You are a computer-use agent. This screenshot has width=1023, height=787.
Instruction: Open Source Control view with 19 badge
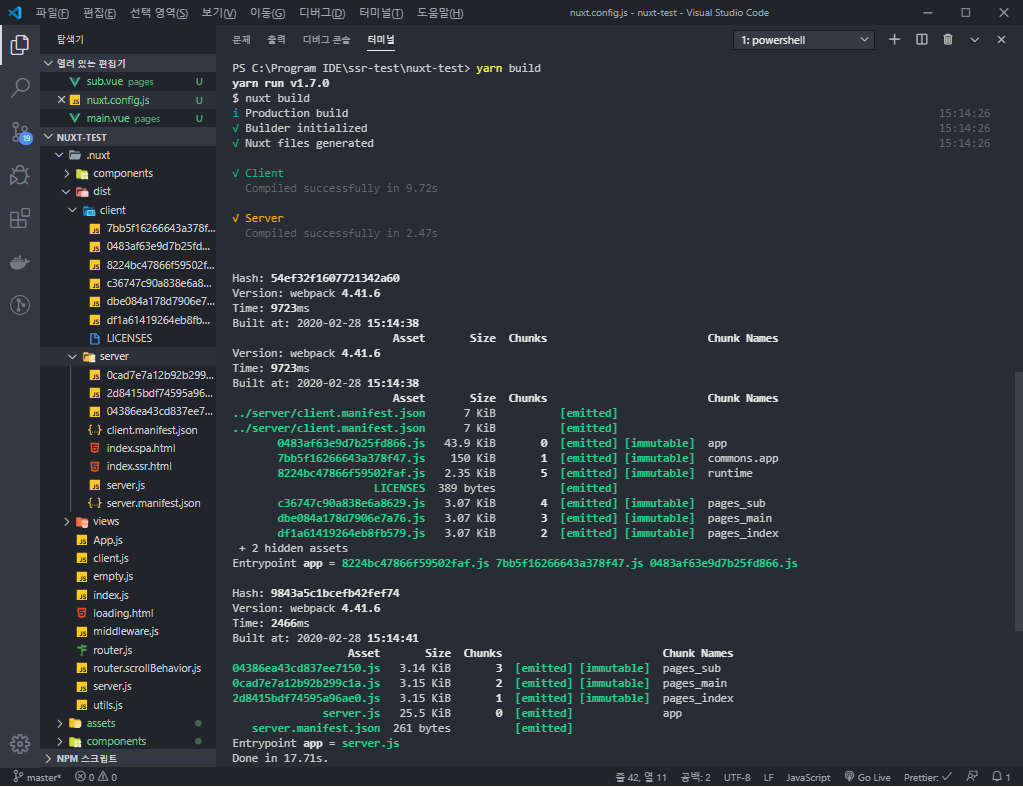[x=20, y=132]
